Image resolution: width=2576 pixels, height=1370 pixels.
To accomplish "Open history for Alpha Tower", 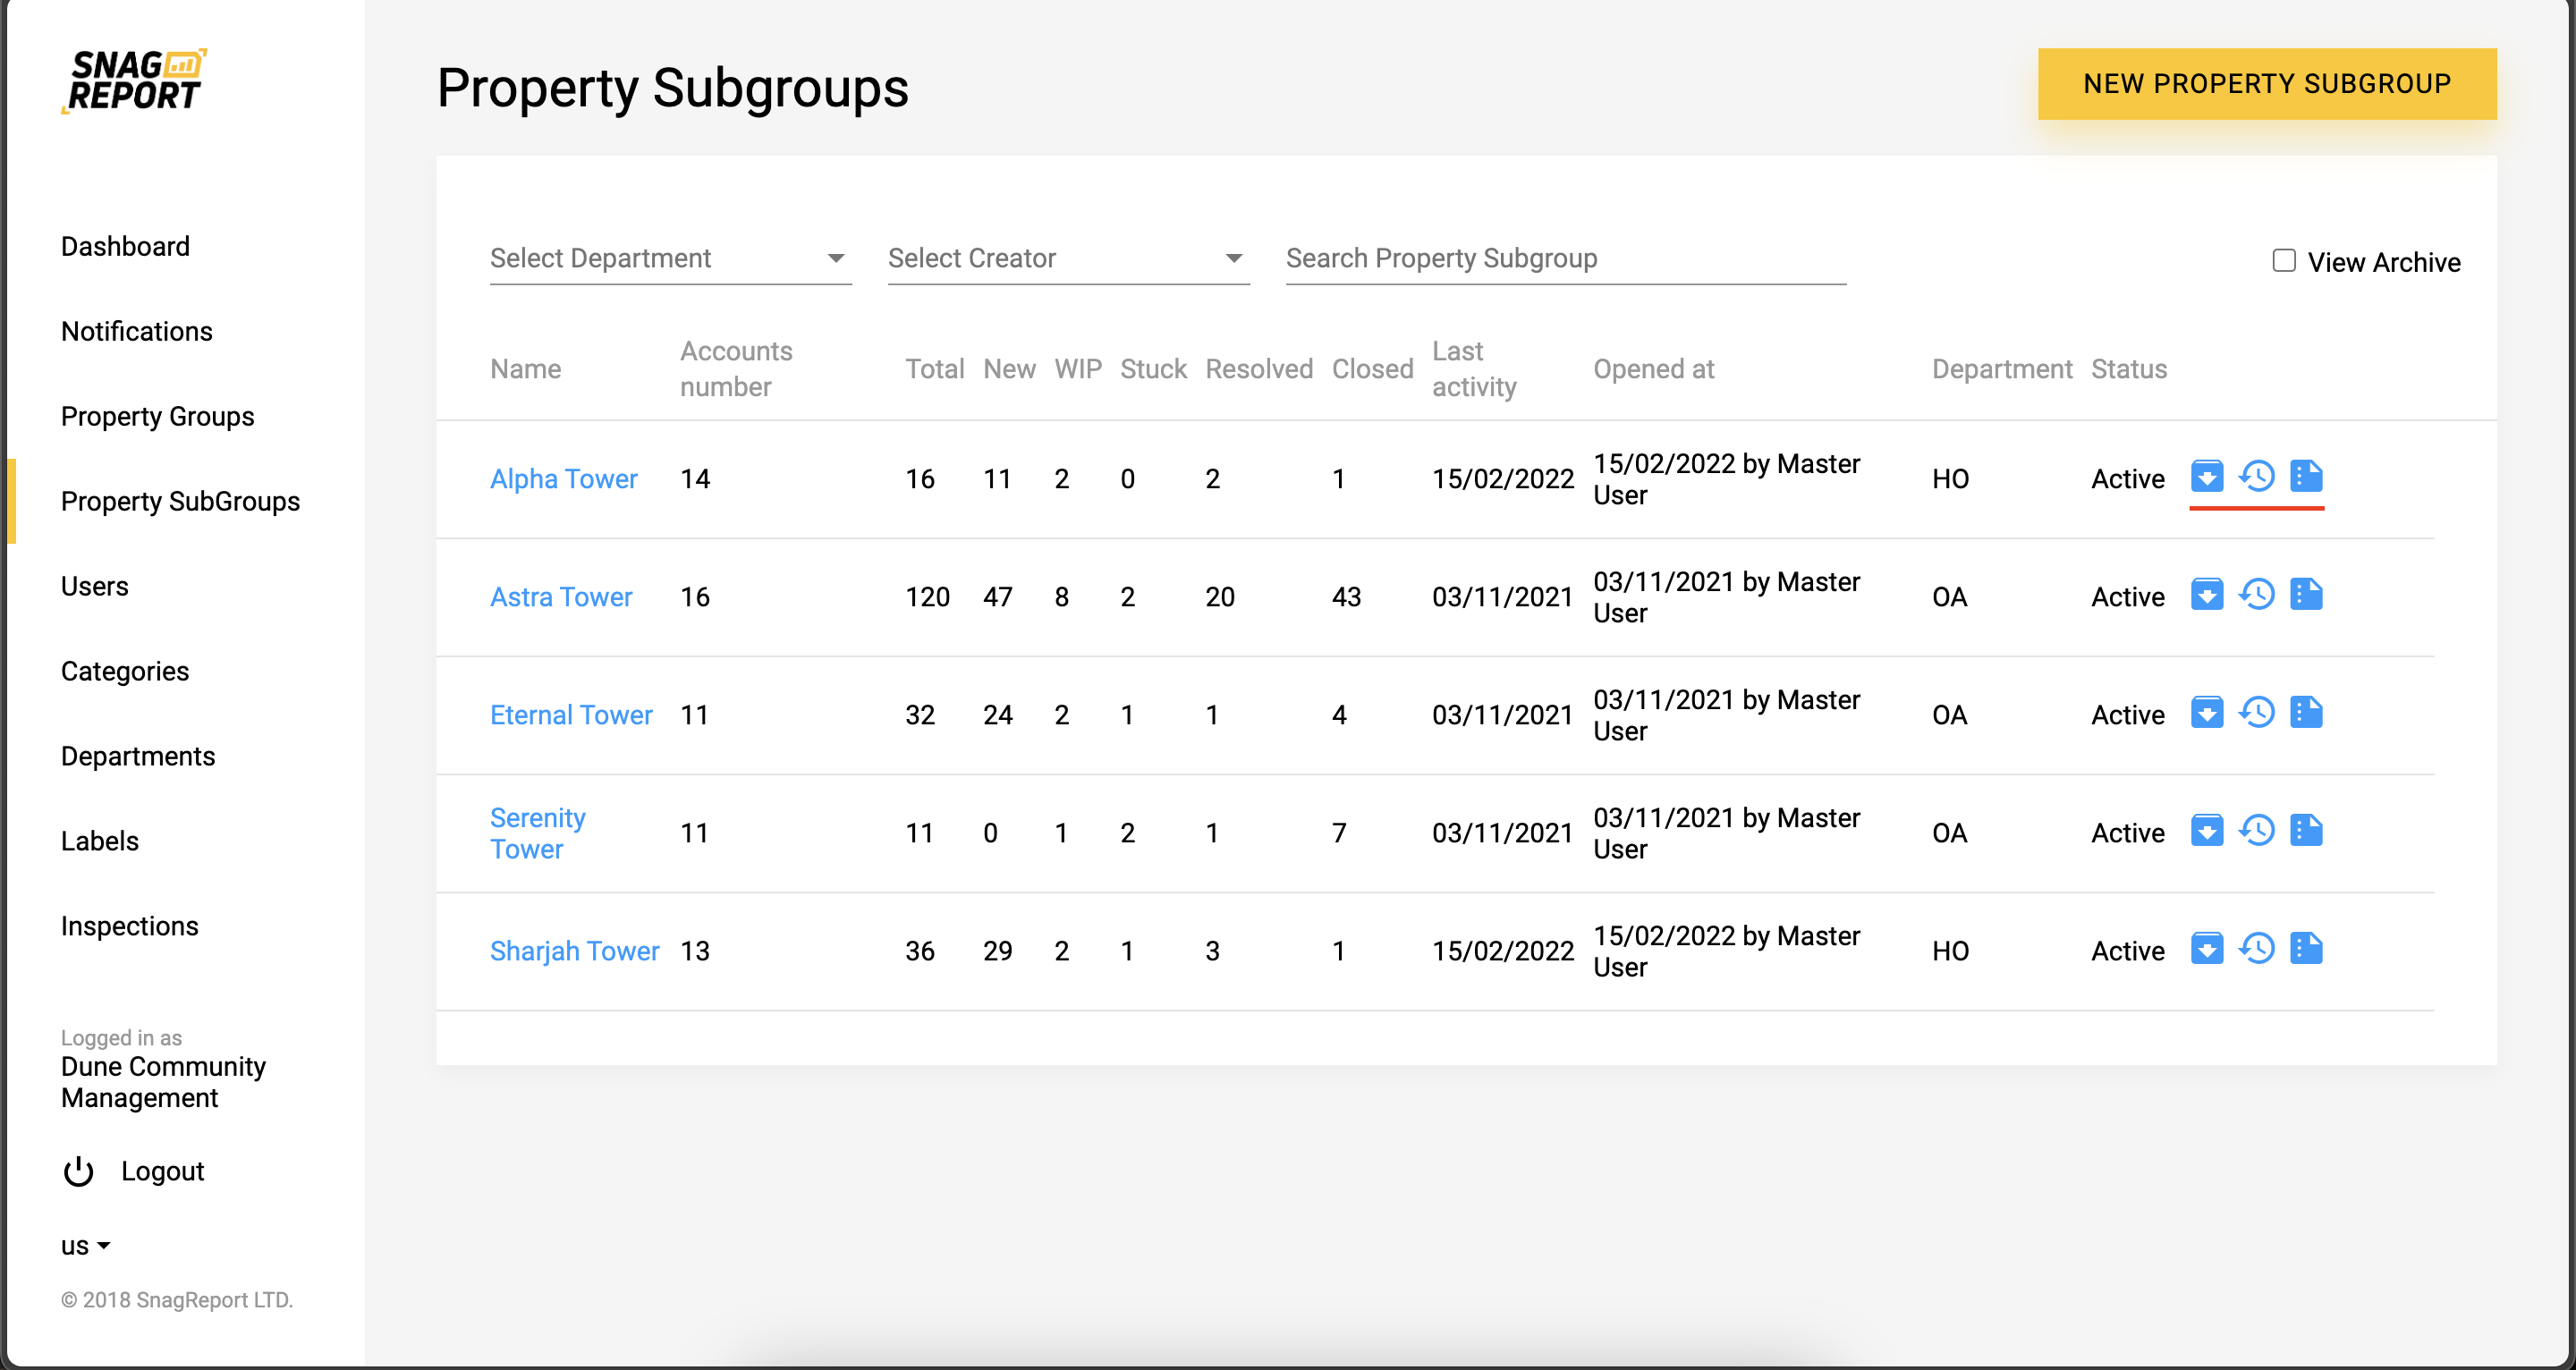I will coord(2257,477).
